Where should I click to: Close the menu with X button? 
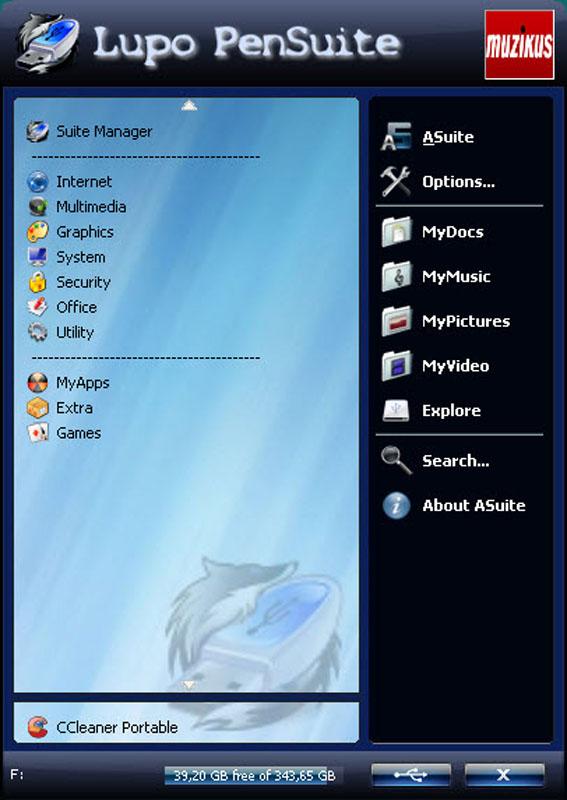pos(504,775)
